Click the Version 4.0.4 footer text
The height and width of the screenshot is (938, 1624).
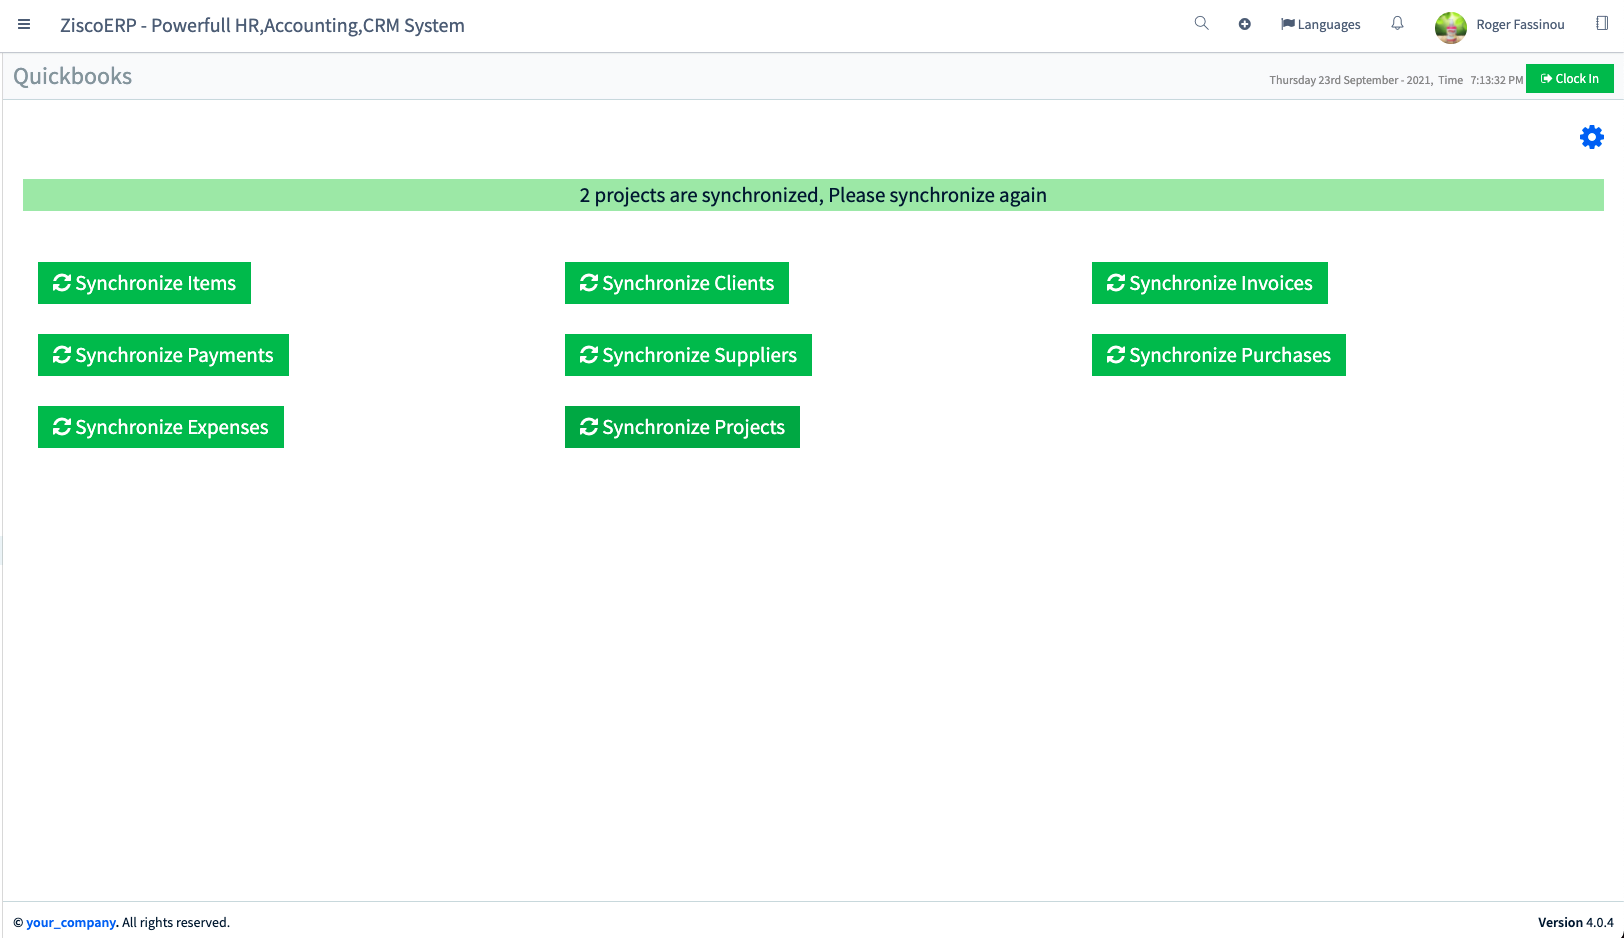(x=1576, y=923)
